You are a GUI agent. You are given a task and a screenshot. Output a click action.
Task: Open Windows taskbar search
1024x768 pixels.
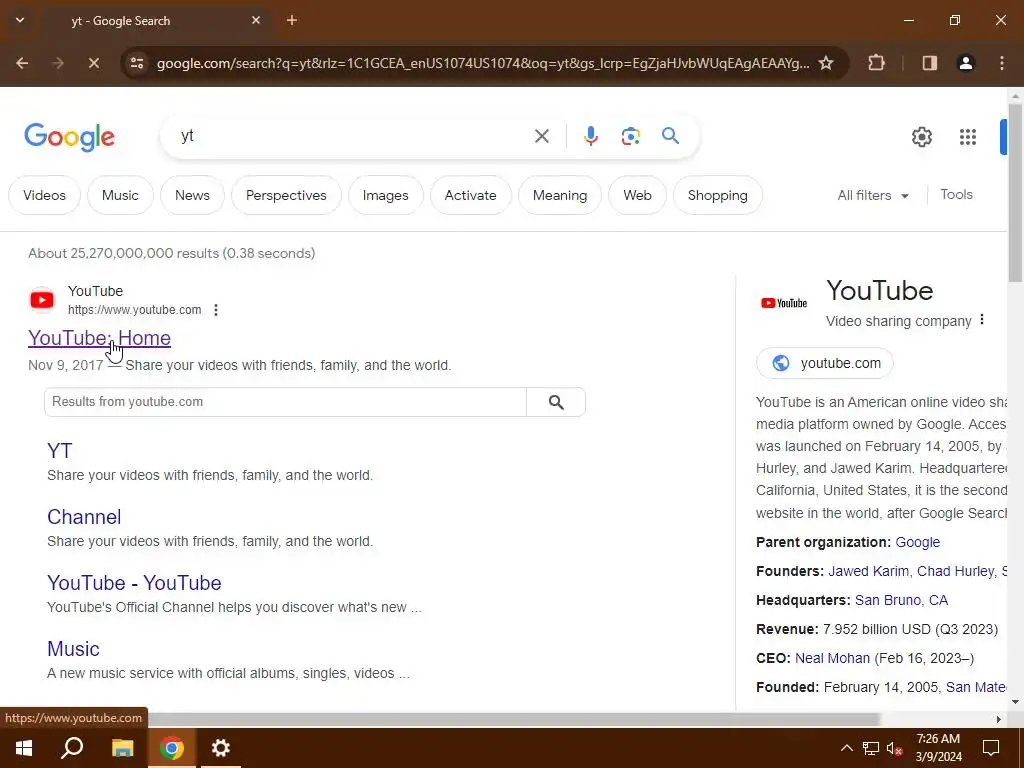click(72, 748)
